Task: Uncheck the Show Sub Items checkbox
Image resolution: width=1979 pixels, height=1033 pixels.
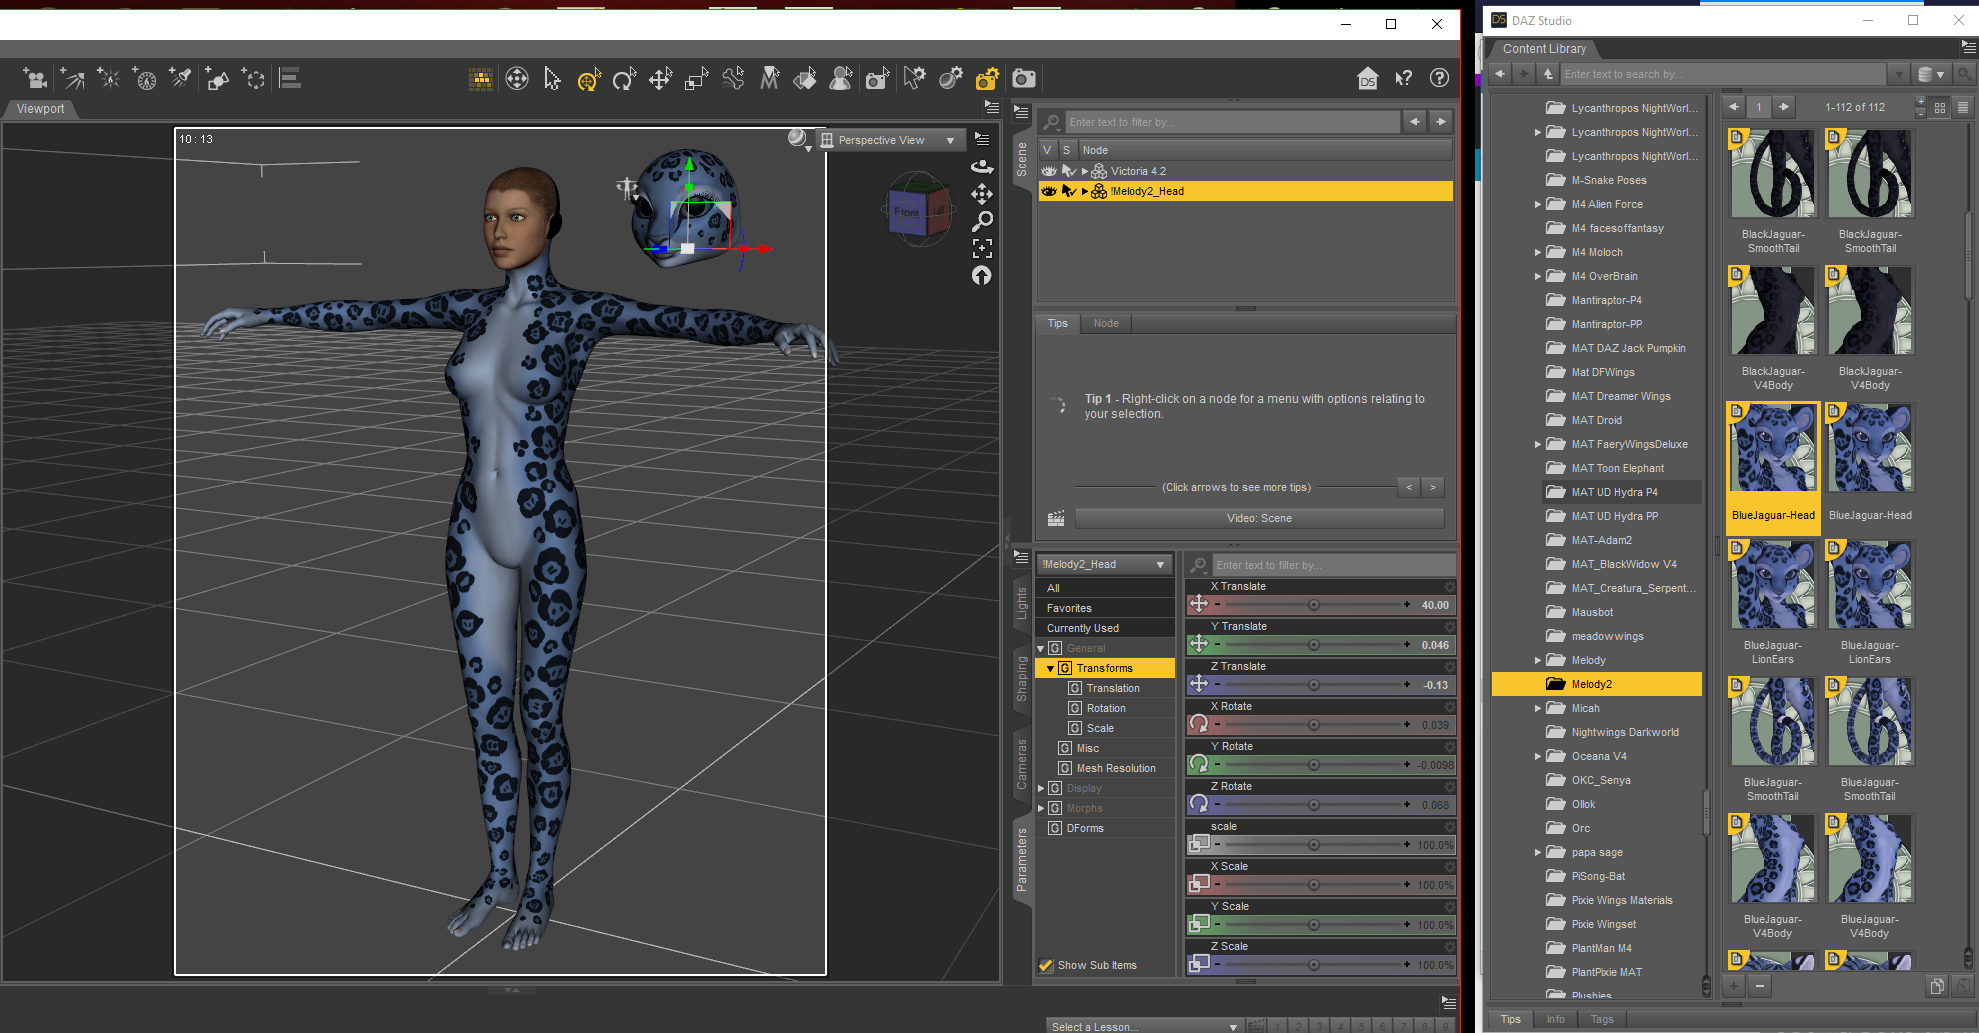Action: click(1046, 965)
